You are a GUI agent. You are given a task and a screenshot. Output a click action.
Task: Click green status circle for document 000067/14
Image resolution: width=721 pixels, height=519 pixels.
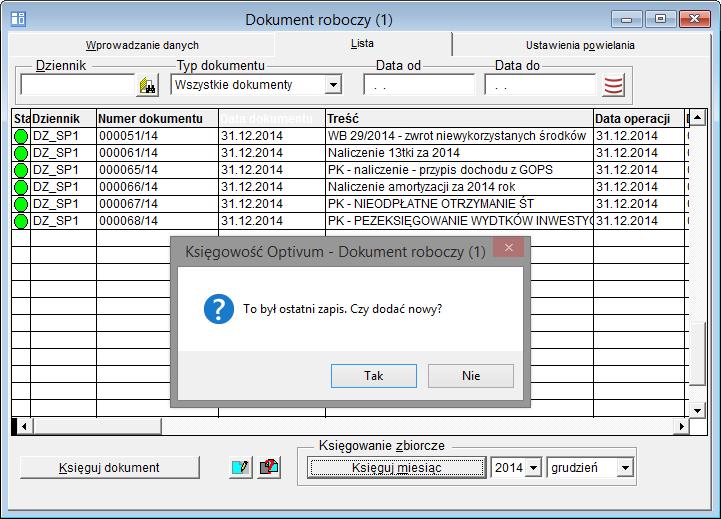pos(21,204)
